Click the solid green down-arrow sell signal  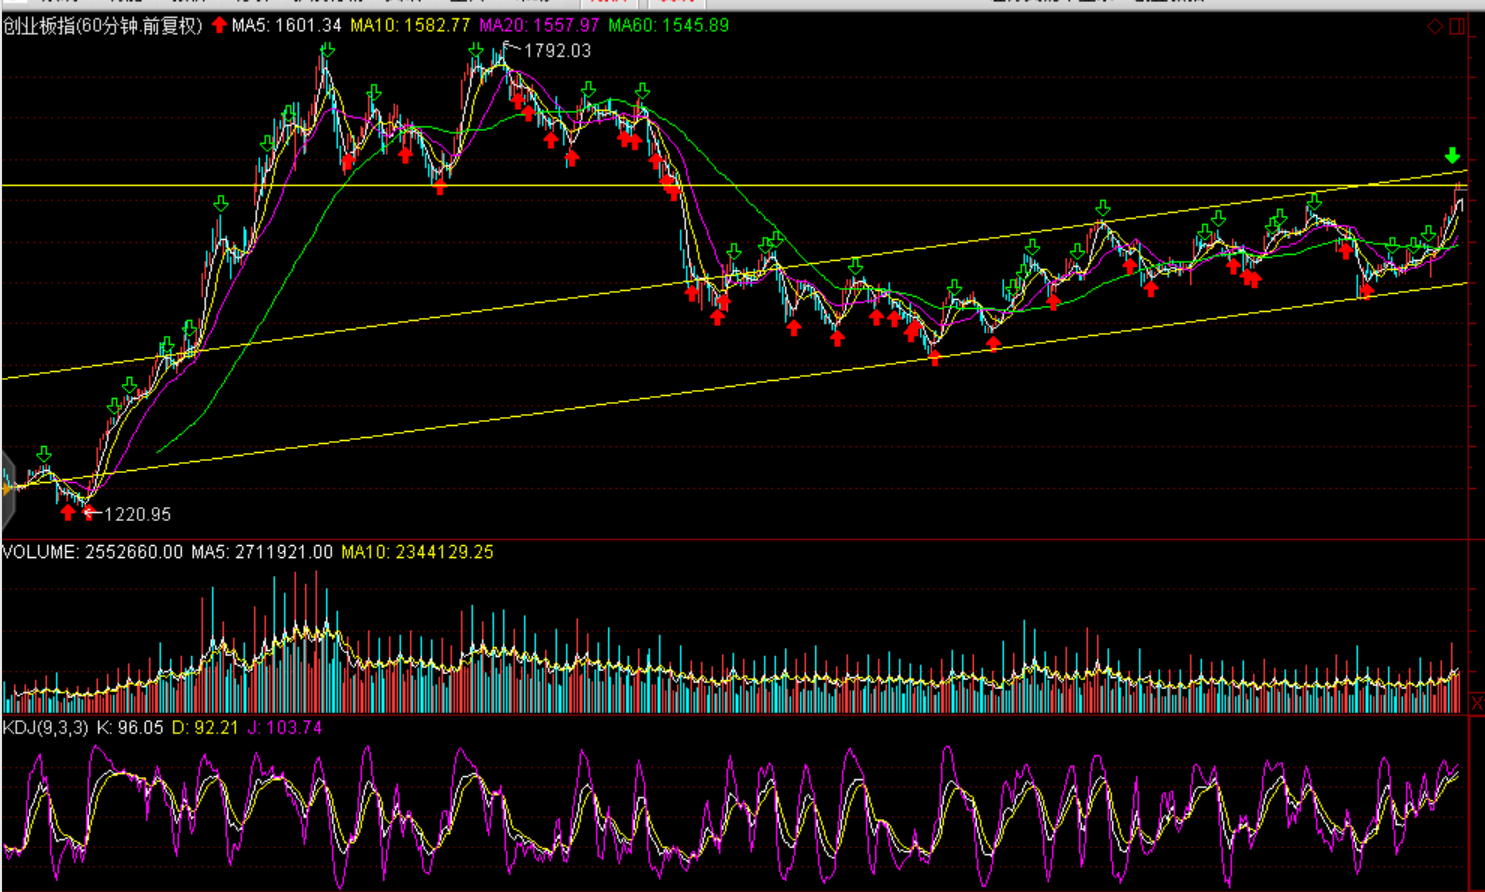click(x=1452, y=156)
